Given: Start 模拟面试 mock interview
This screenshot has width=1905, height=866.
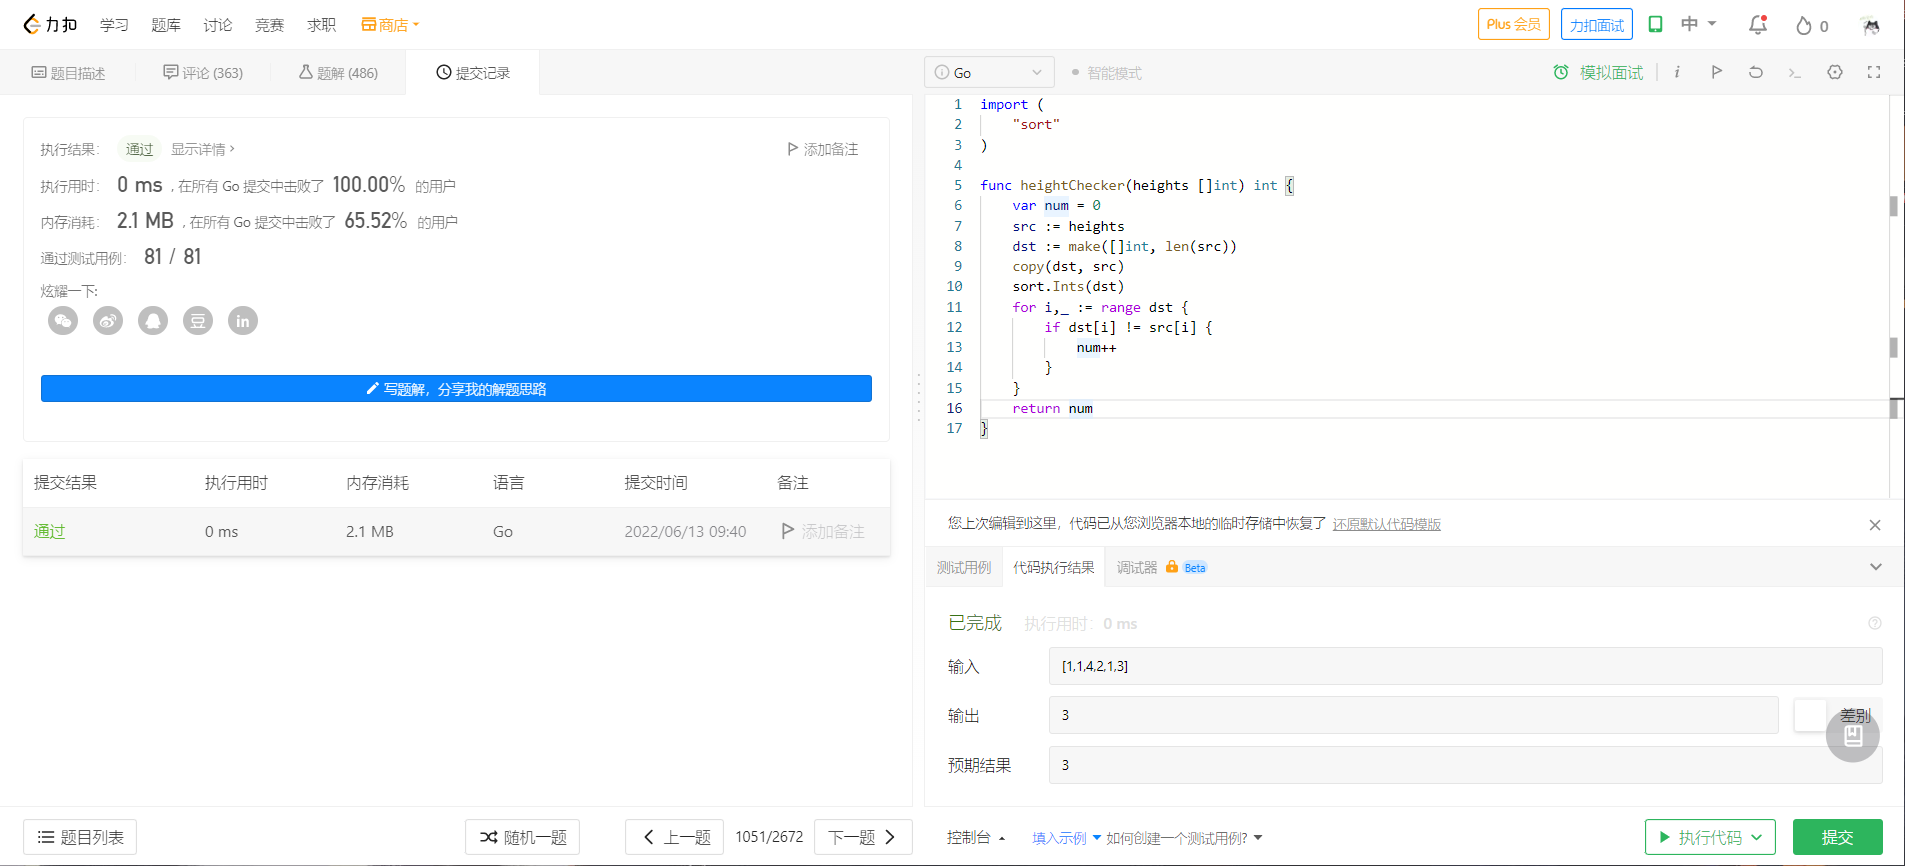Looking at the screenshot, I should pos(1598,72).
